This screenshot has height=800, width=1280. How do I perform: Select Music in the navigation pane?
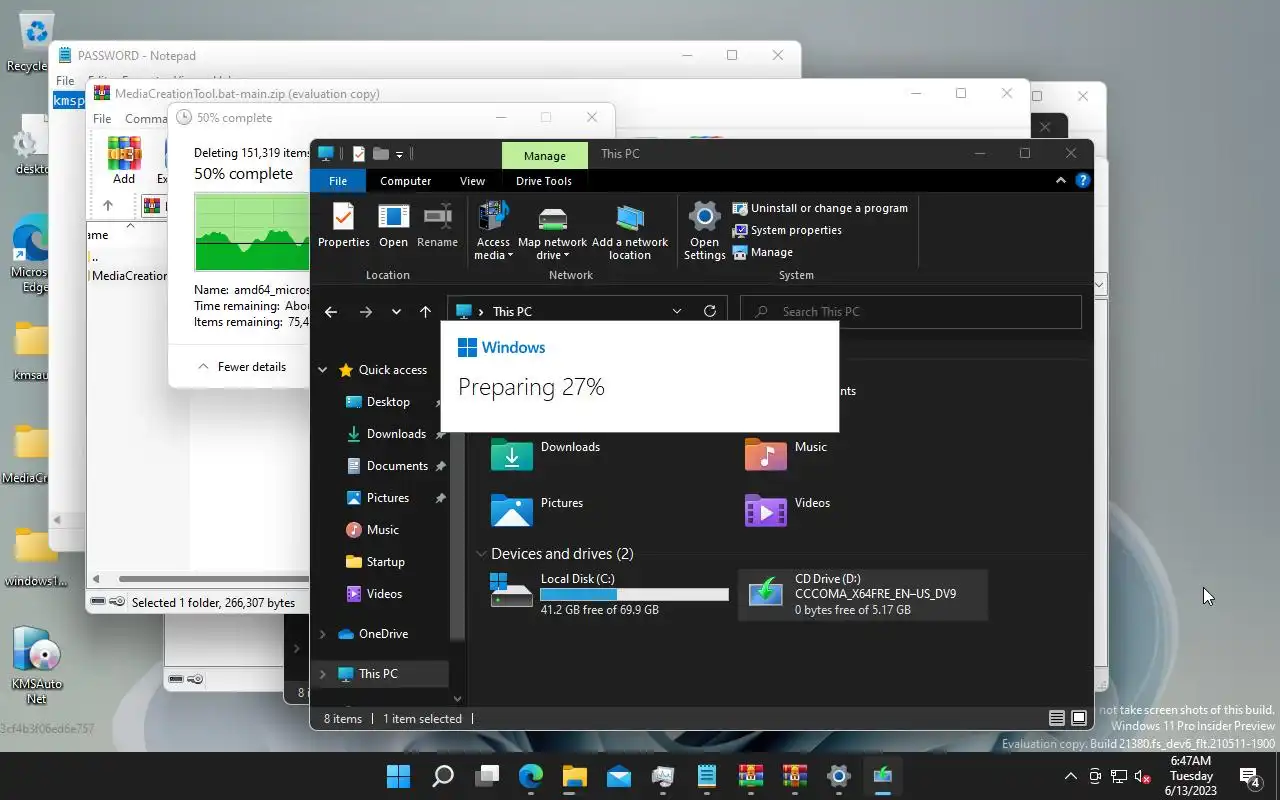[x=380, y=530]
